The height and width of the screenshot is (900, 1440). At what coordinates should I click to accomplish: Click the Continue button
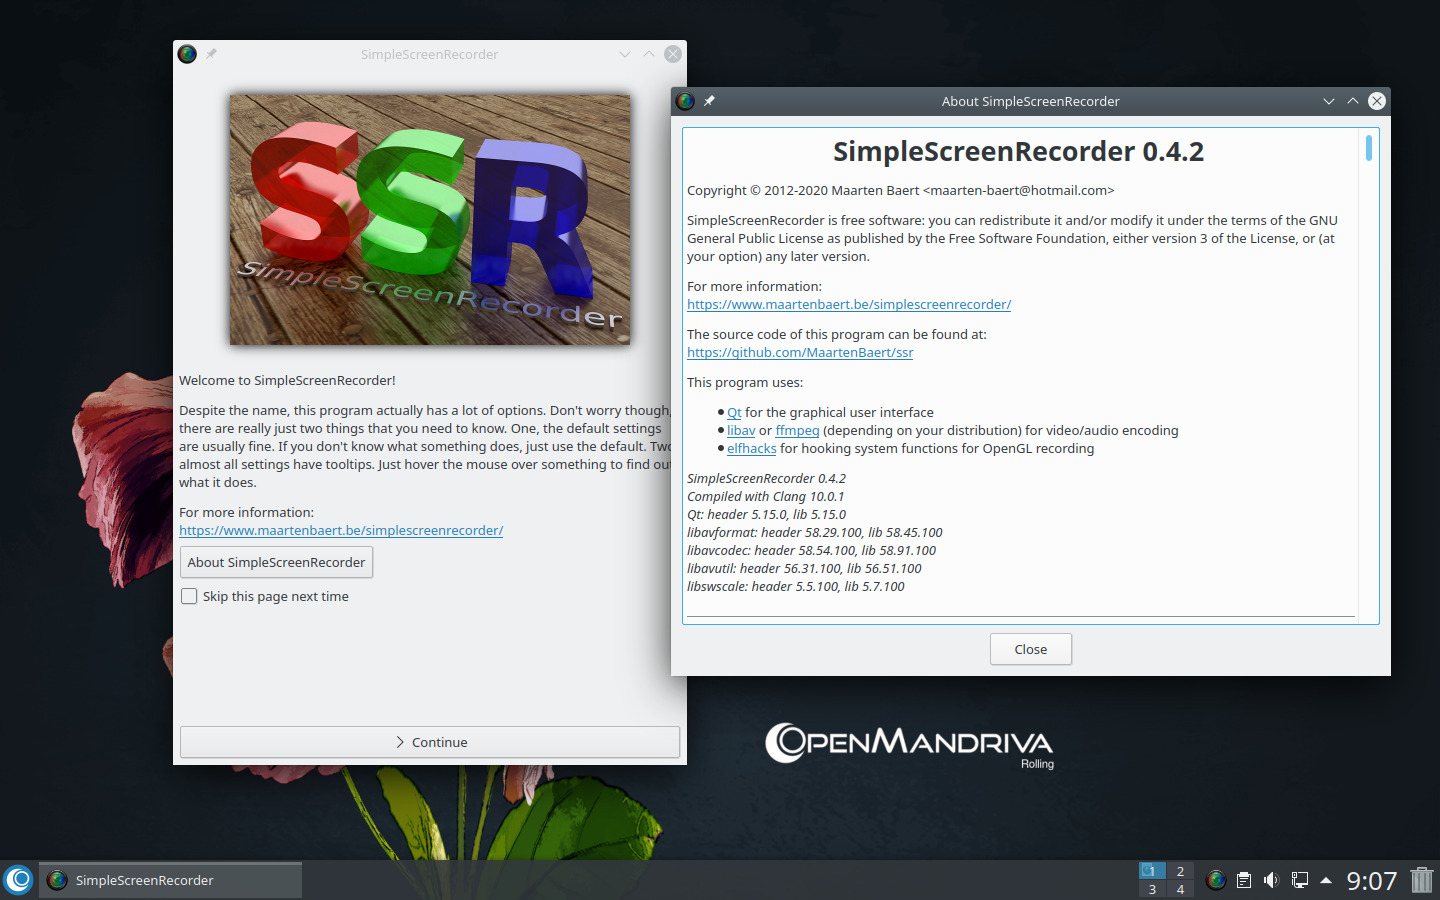pyautogui.click(x=430, y=742)
